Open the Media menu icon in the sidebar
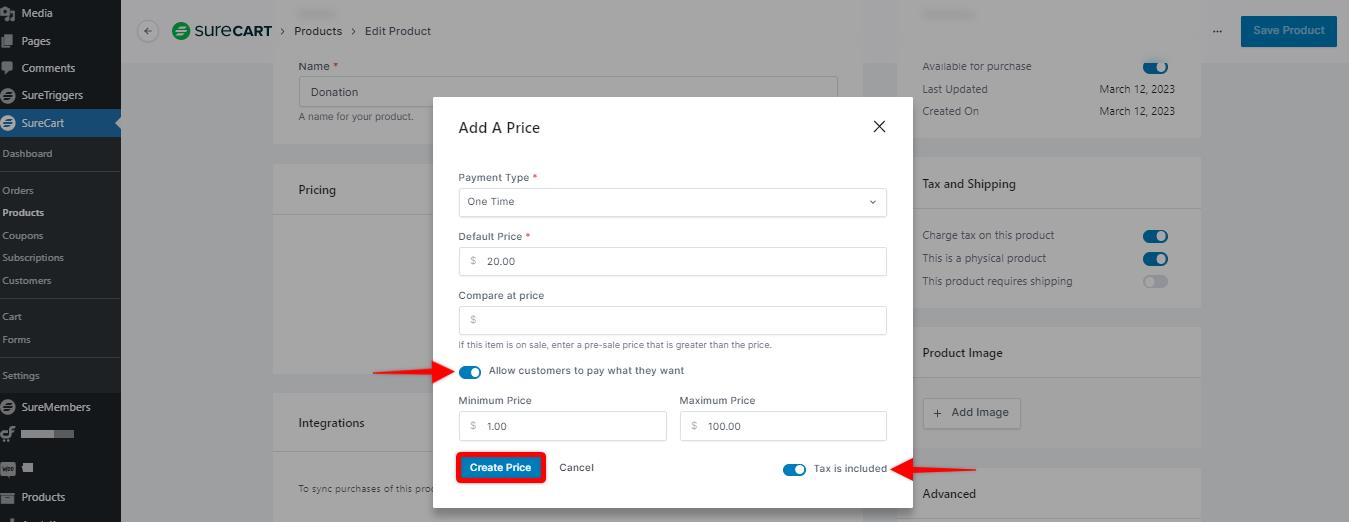1349x522 pixels. (8, 14)
